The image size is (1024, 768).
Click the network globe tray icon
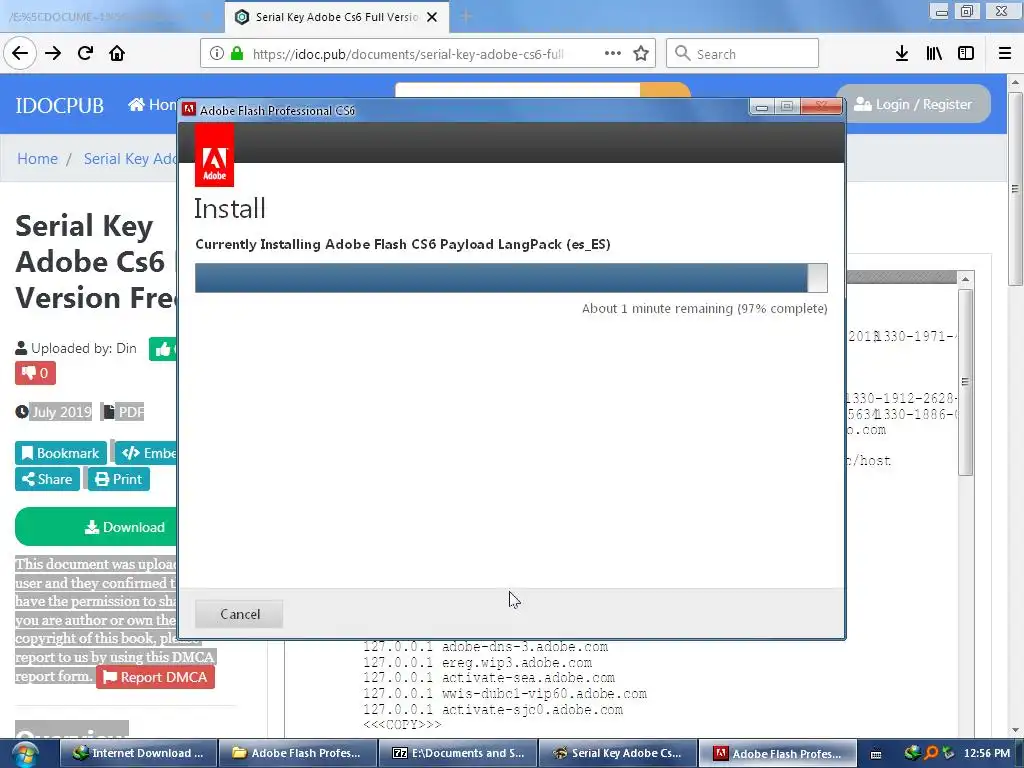click(913, 753)
